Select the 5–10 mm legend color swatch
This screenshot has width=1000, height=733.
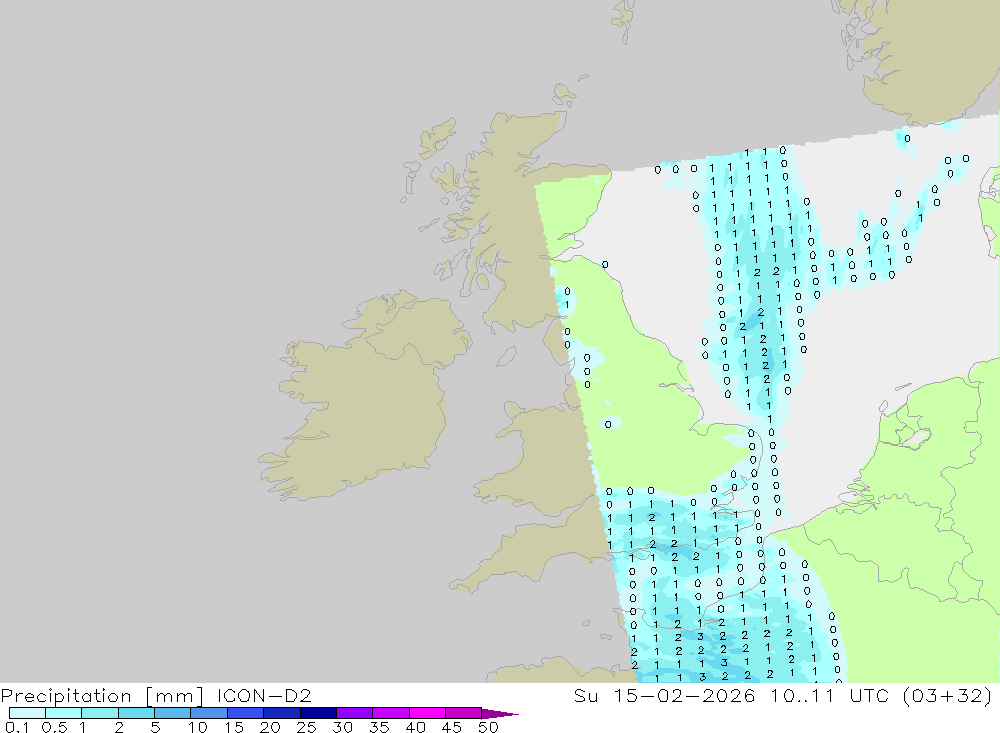coord(173,713)
